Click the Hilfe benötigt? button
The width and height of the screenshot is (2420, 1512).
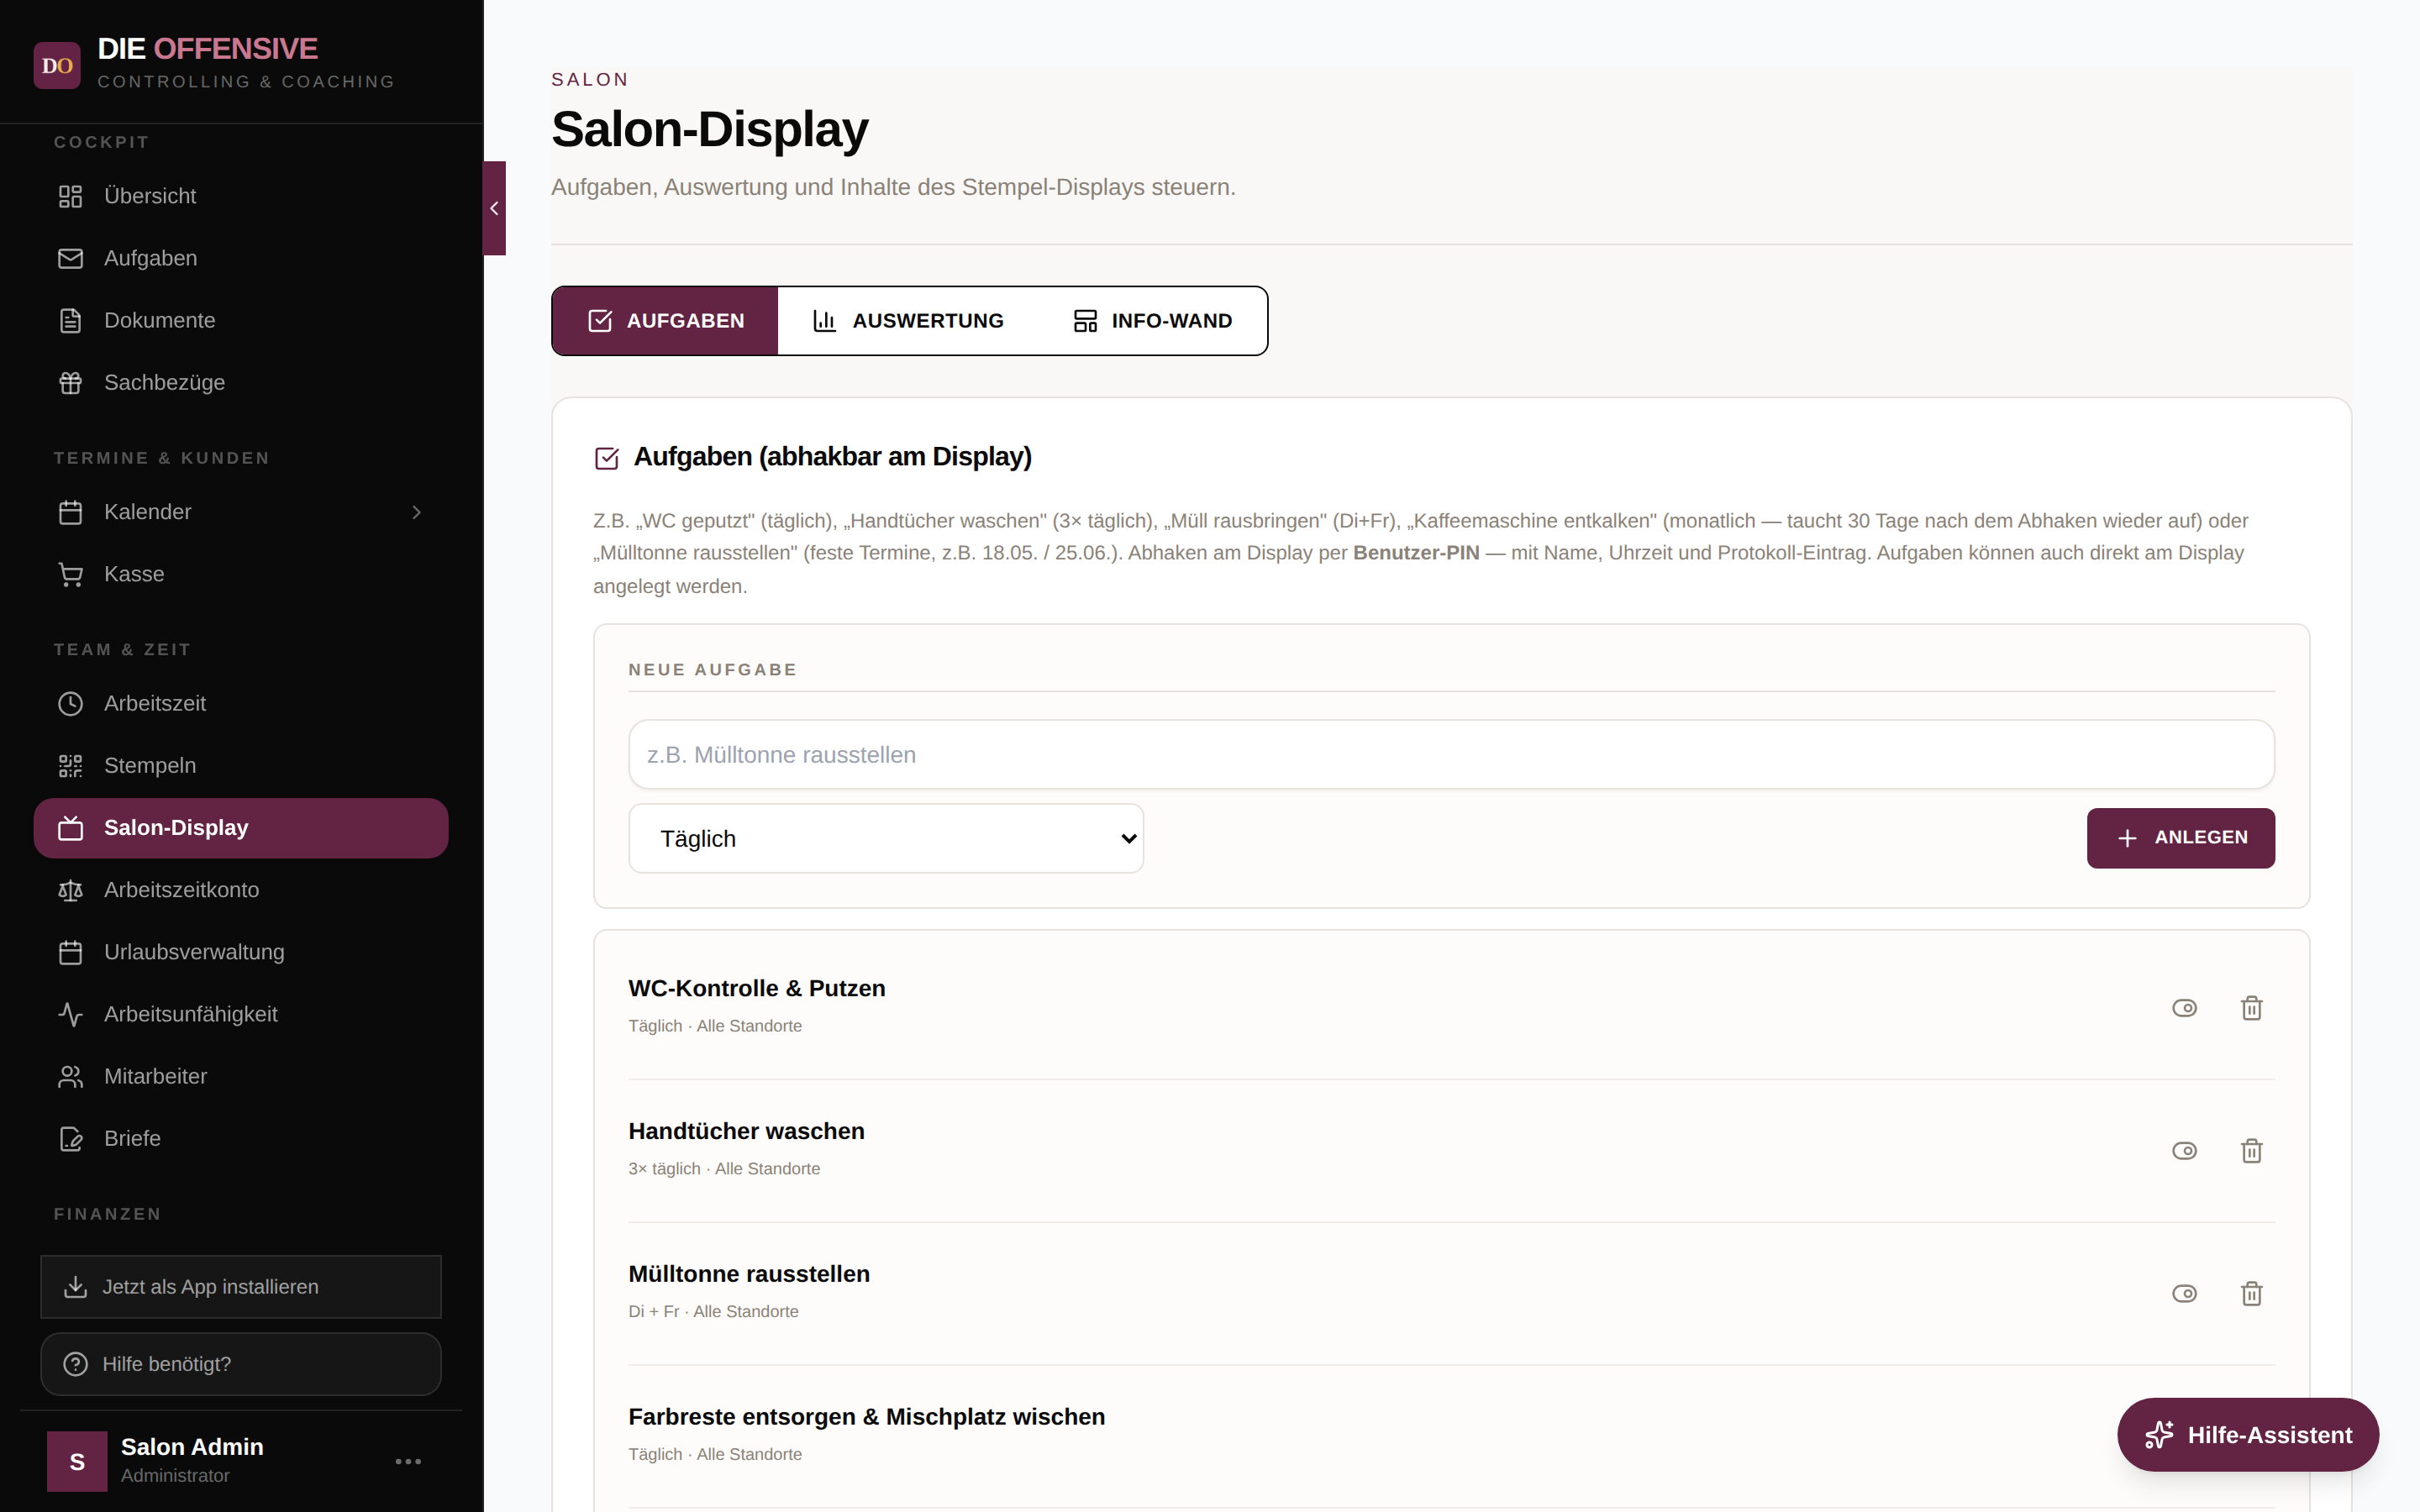(241, 1364)
